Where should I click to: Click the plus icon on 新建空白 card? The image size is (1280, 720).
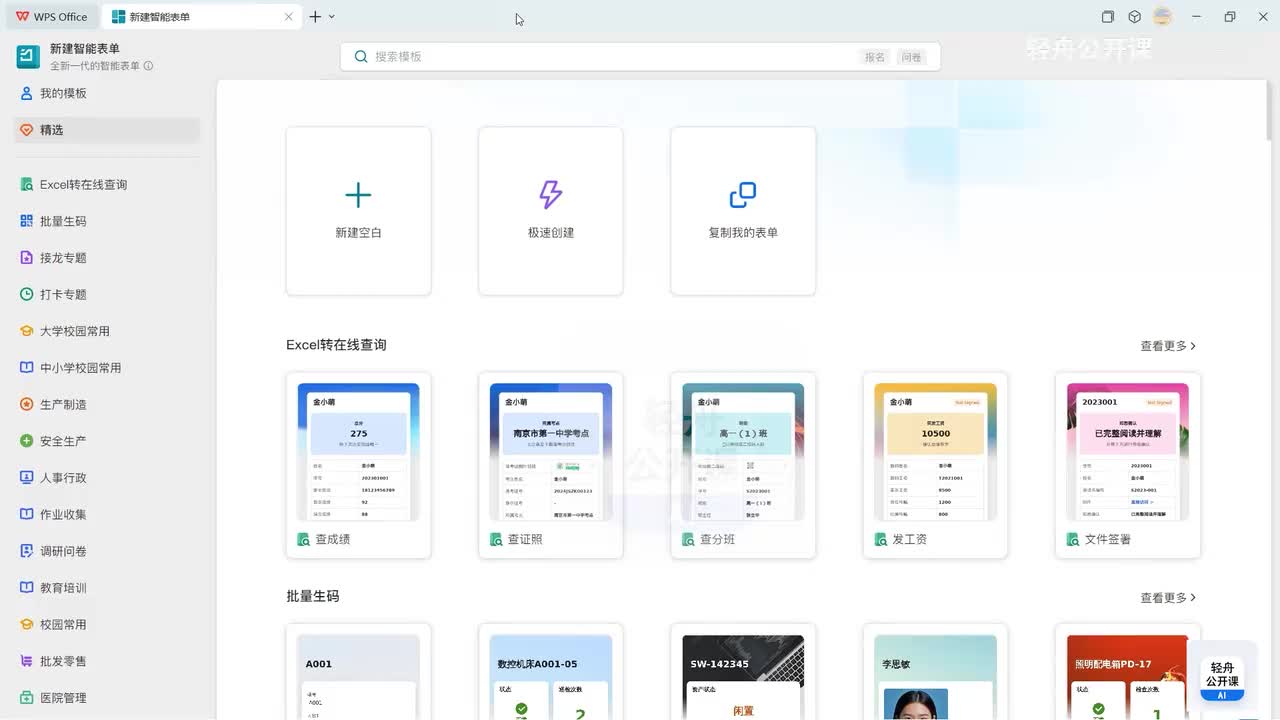(x=358, y=195)
